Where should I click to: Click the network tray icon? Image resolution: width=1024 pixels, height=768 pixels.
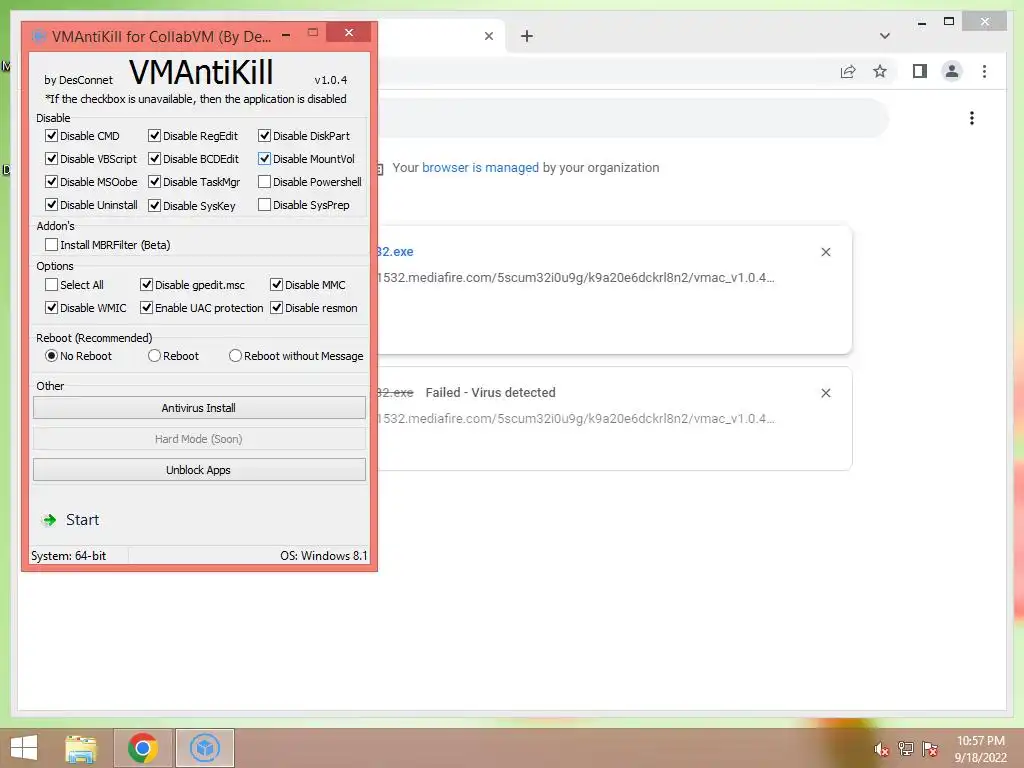(x=906, y=748)
